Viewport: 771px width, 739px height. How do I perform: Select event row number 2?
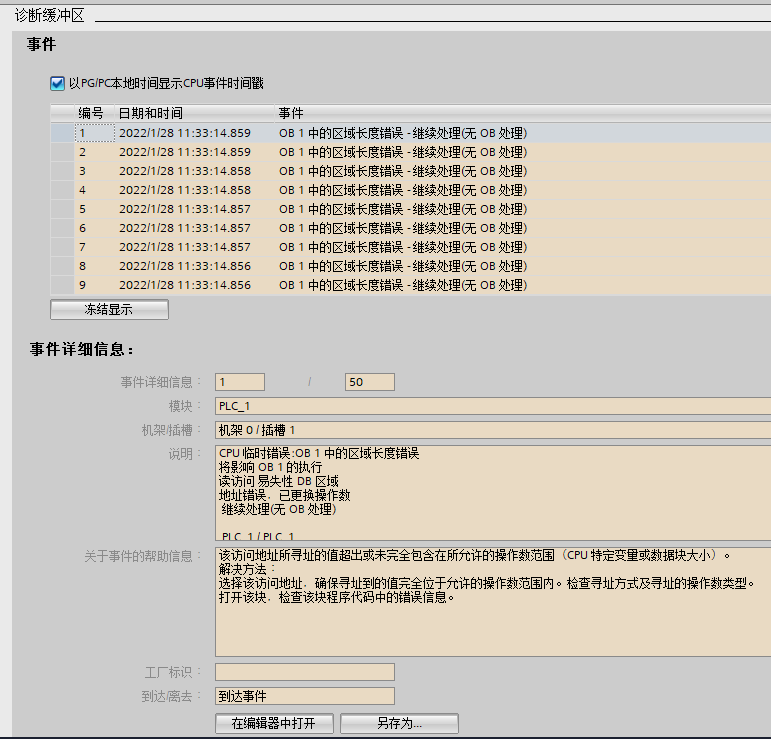tap(411, 152)
